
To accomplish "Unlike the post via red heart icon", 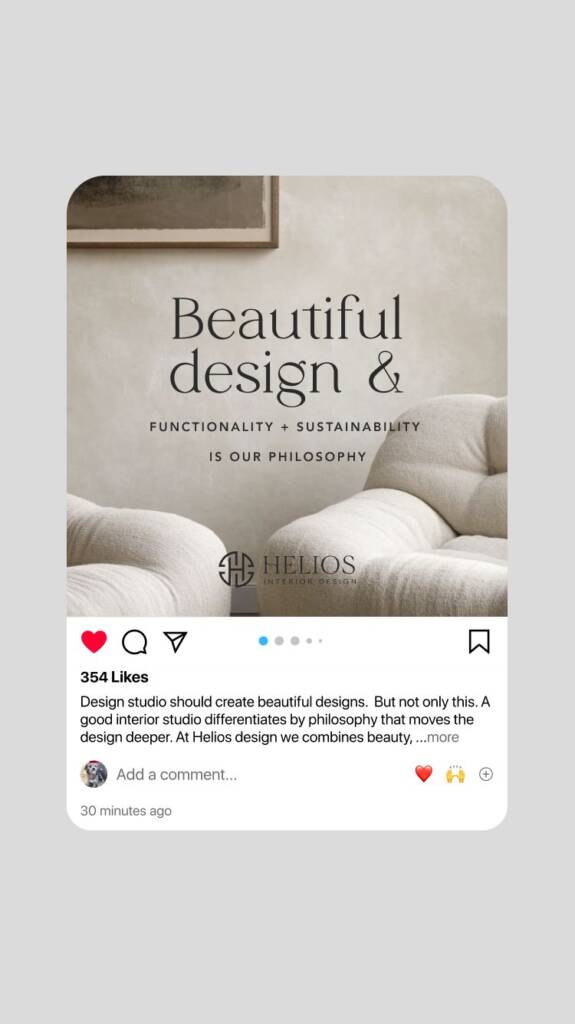I will click(x=93, y=641).
